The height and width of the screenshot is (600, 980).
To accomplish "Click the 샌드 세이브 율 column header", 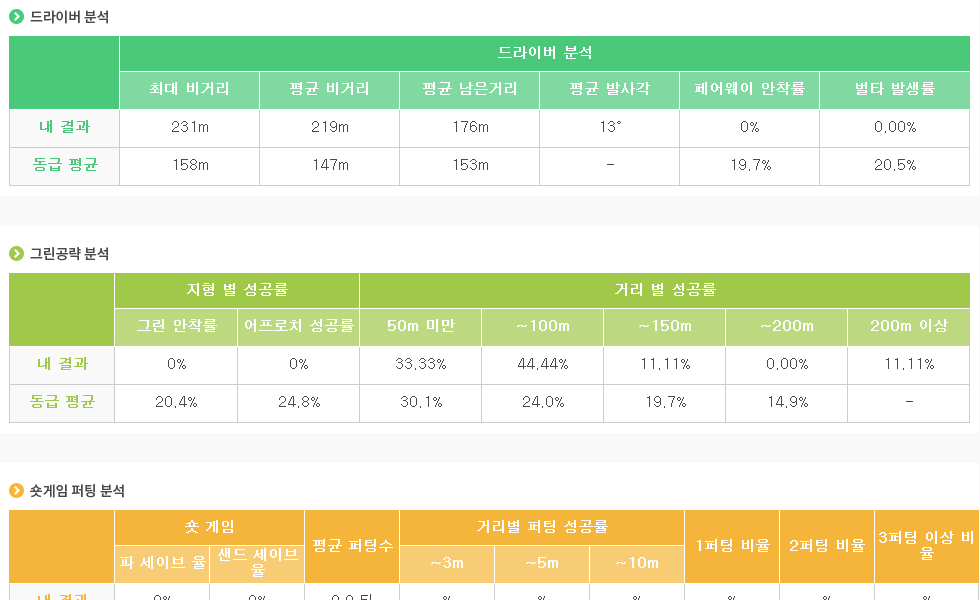I will pos(257,564).
